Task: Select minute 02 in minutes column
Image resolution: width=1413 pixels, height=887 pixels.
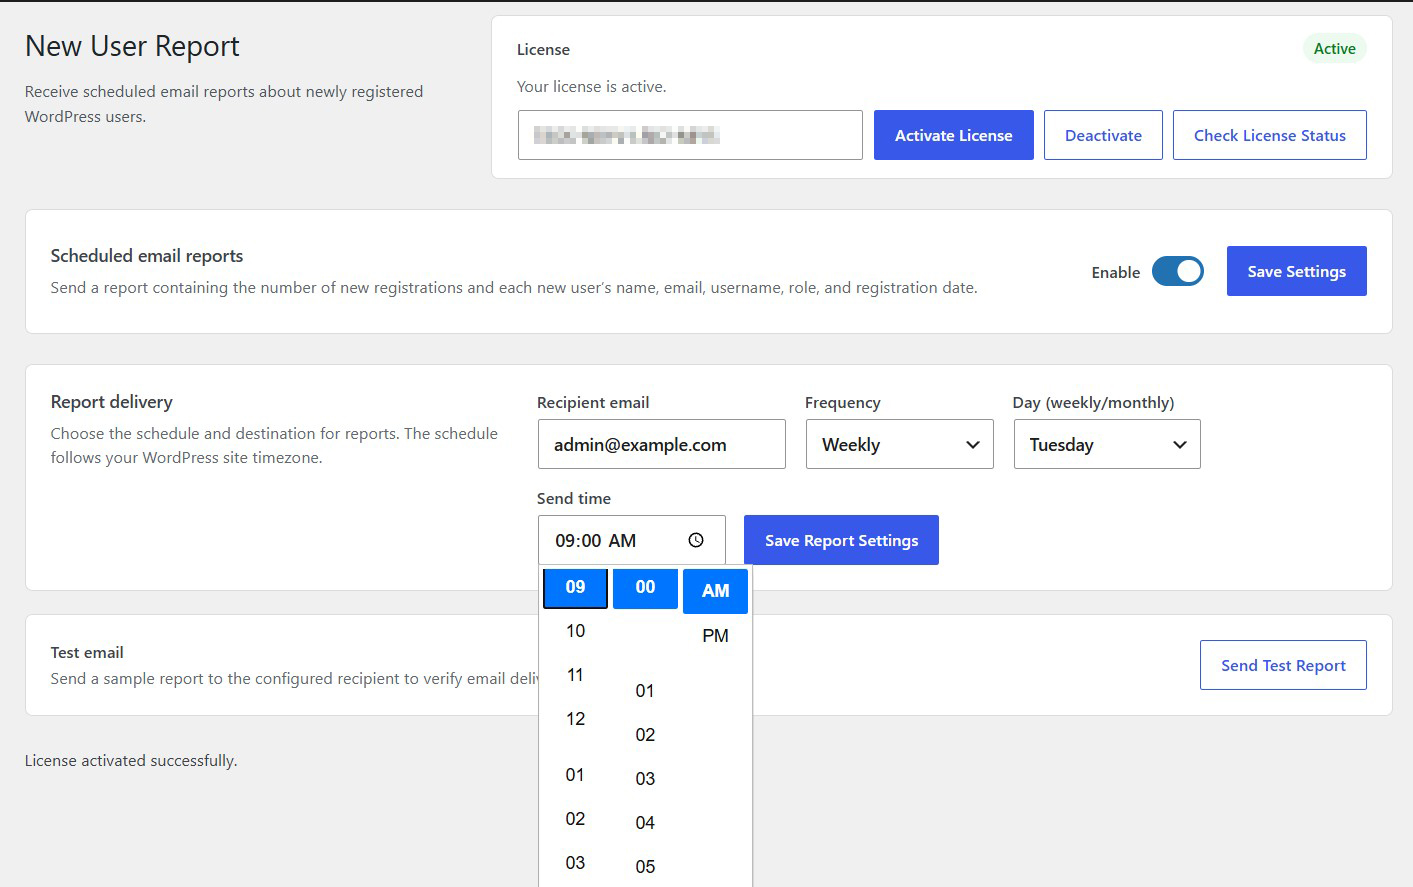Action: coord(645,735)
